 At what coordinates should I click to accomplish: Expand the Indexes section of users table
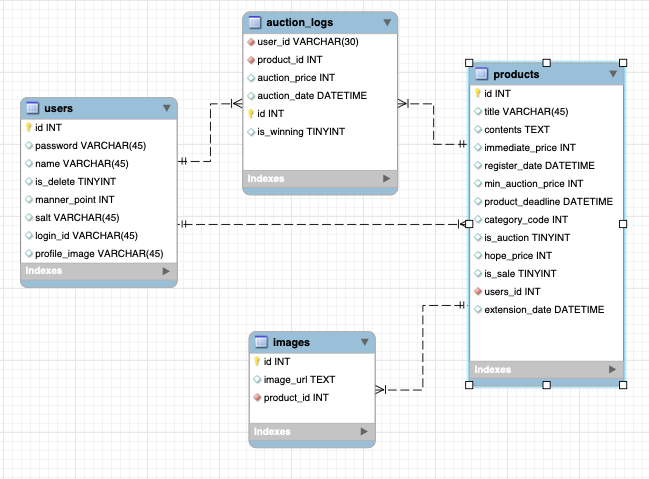[166, 271]
